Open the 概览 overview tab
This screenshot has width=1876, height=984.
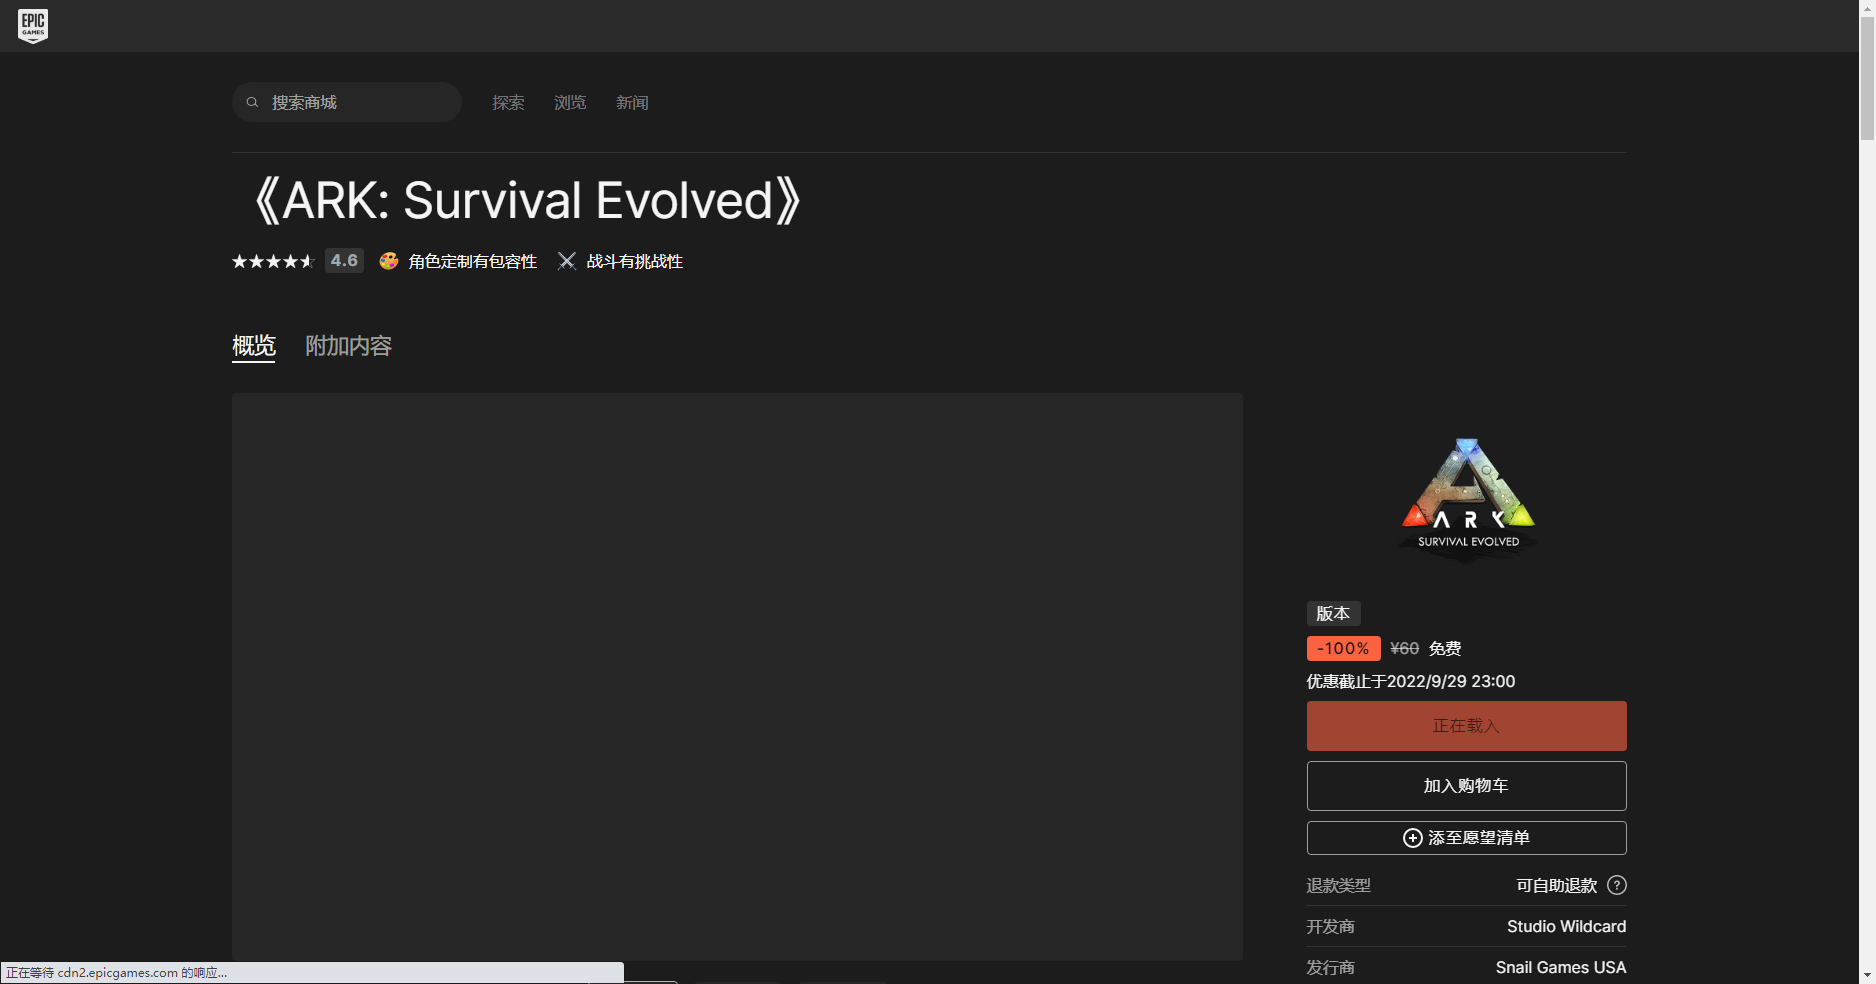point(253,346)
